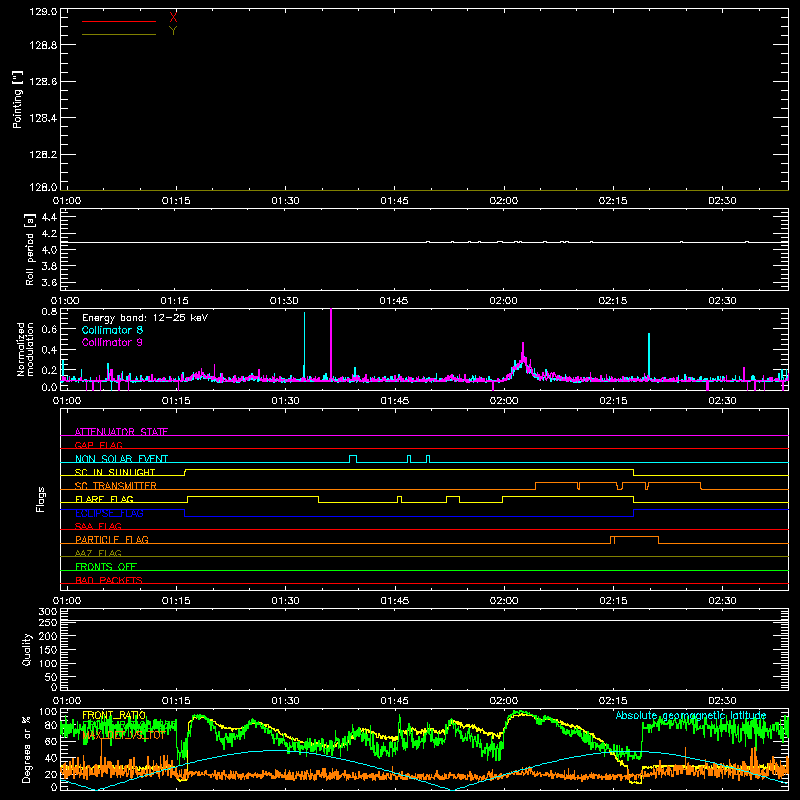Click the 'SC_TRANSMITTER' flag label
The image size is (800, 800).
click(x=115, y=486)
